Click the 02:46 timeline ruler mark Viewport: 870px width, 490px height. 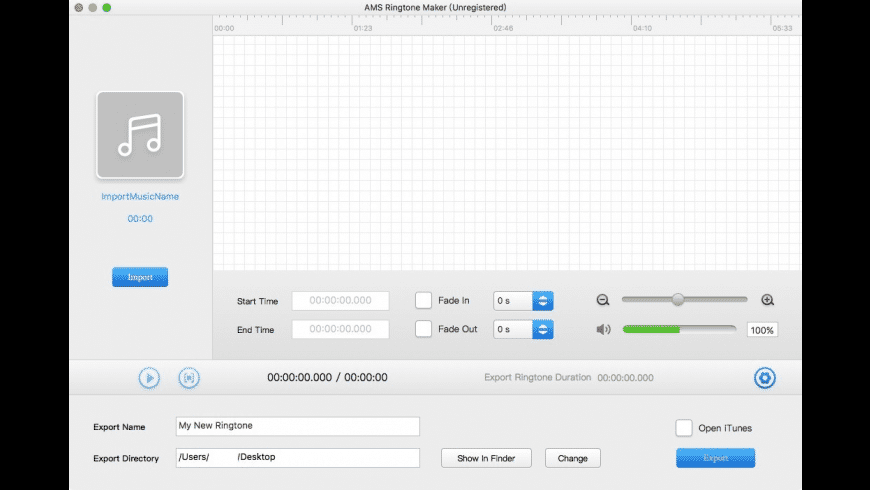[503, 28]
